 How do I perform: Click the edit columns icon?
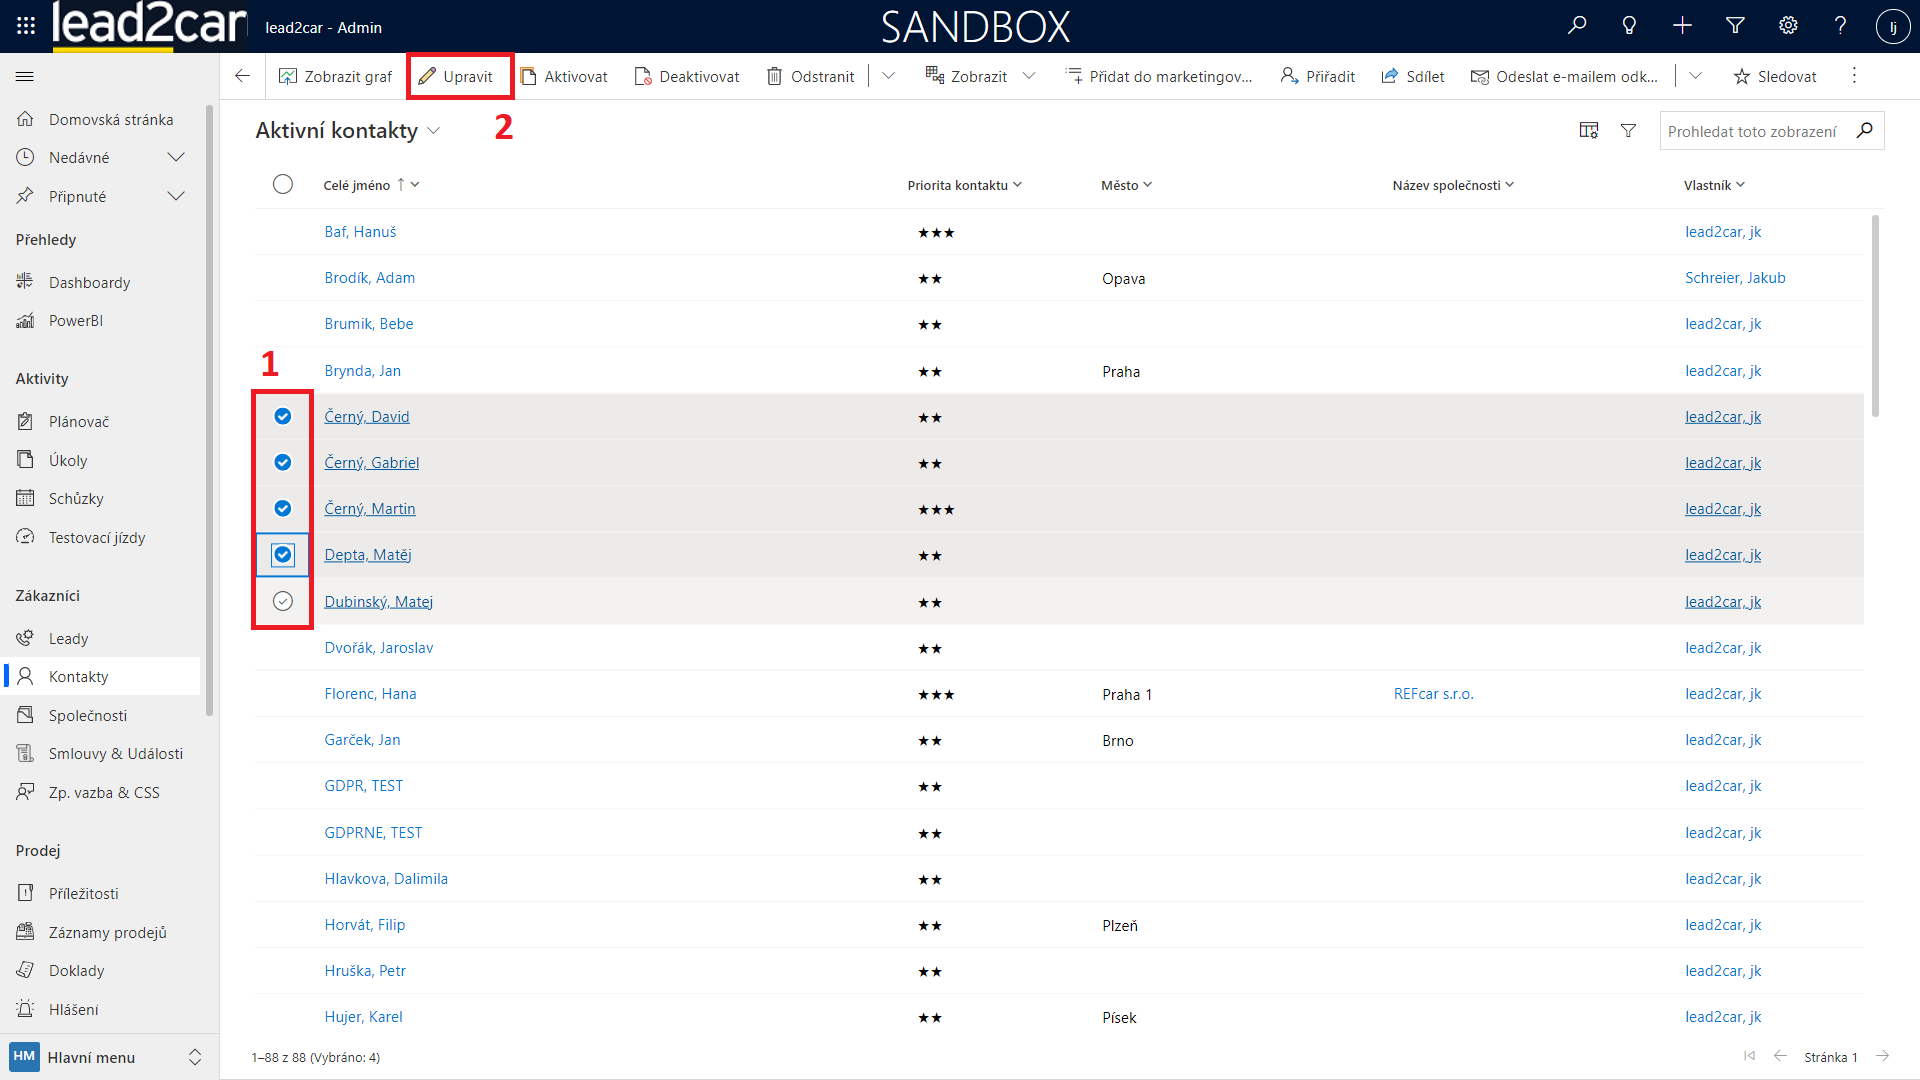1588,131
